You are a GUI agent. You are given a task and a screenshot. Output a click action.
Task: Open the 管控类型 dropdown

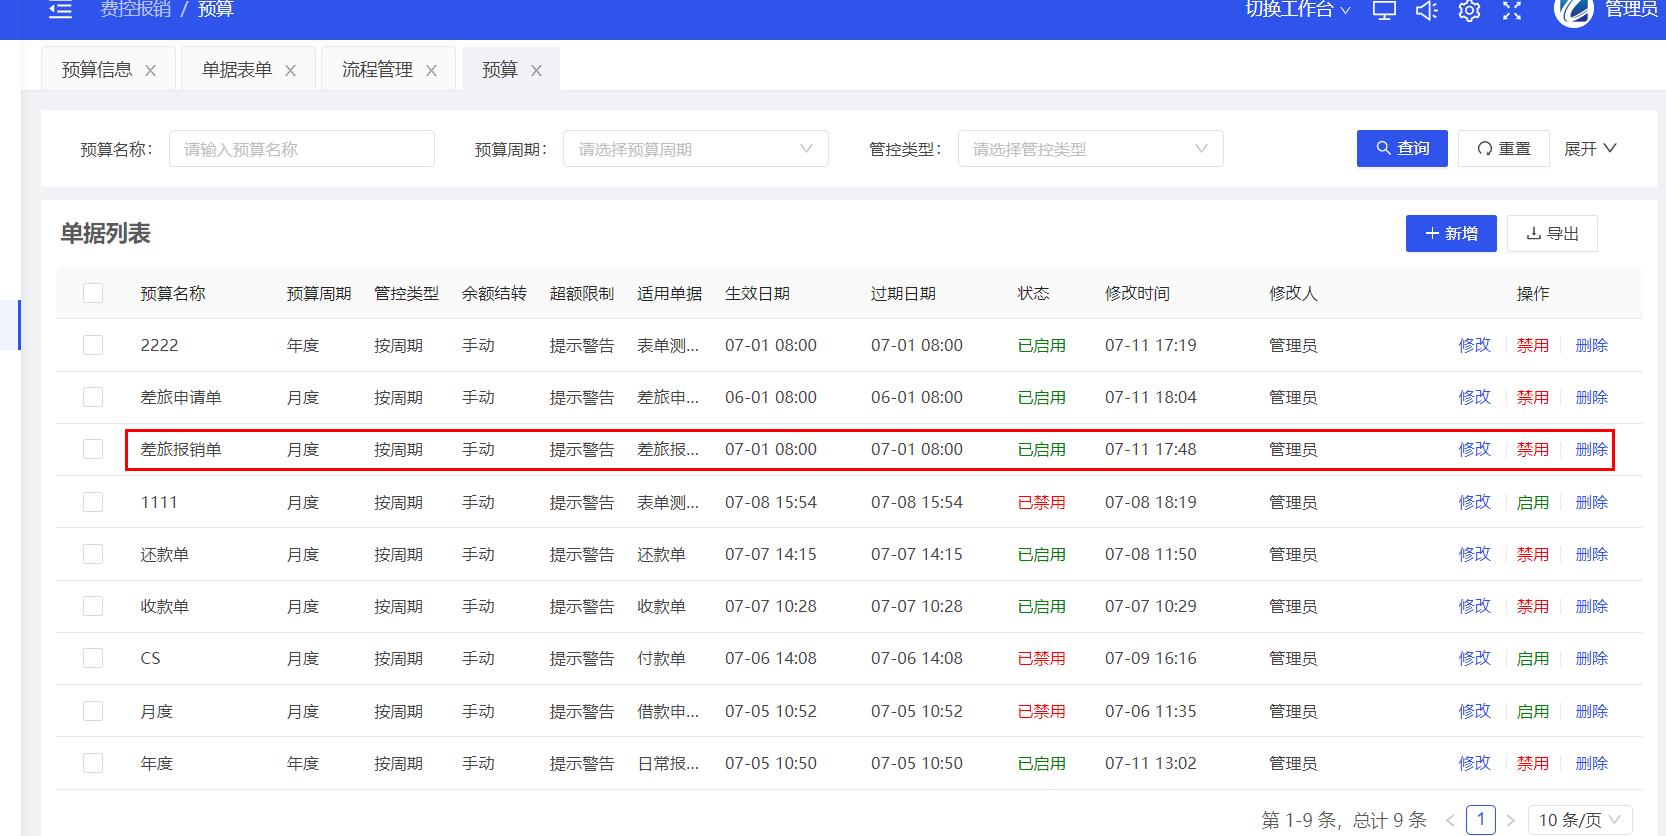[1090, 149]
